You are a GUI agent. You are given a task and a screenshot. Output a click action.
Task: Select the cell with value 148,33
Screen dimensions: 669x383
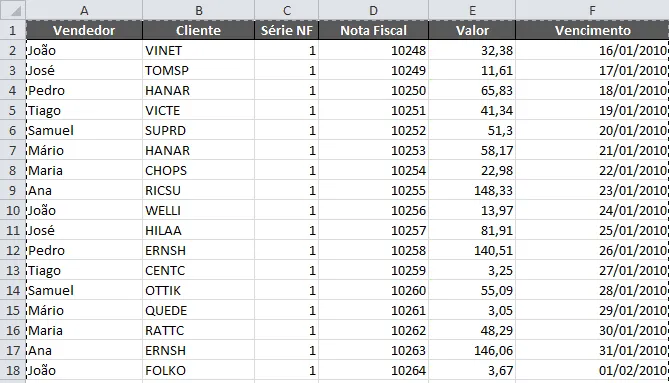(472, 190)
